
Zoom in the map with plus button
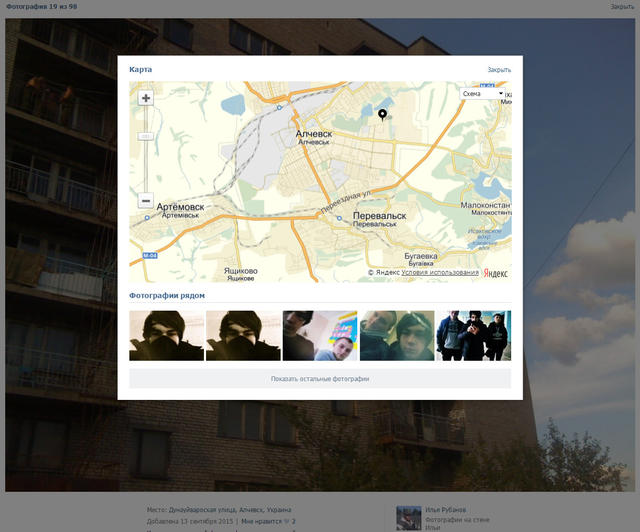pos(146,98)
